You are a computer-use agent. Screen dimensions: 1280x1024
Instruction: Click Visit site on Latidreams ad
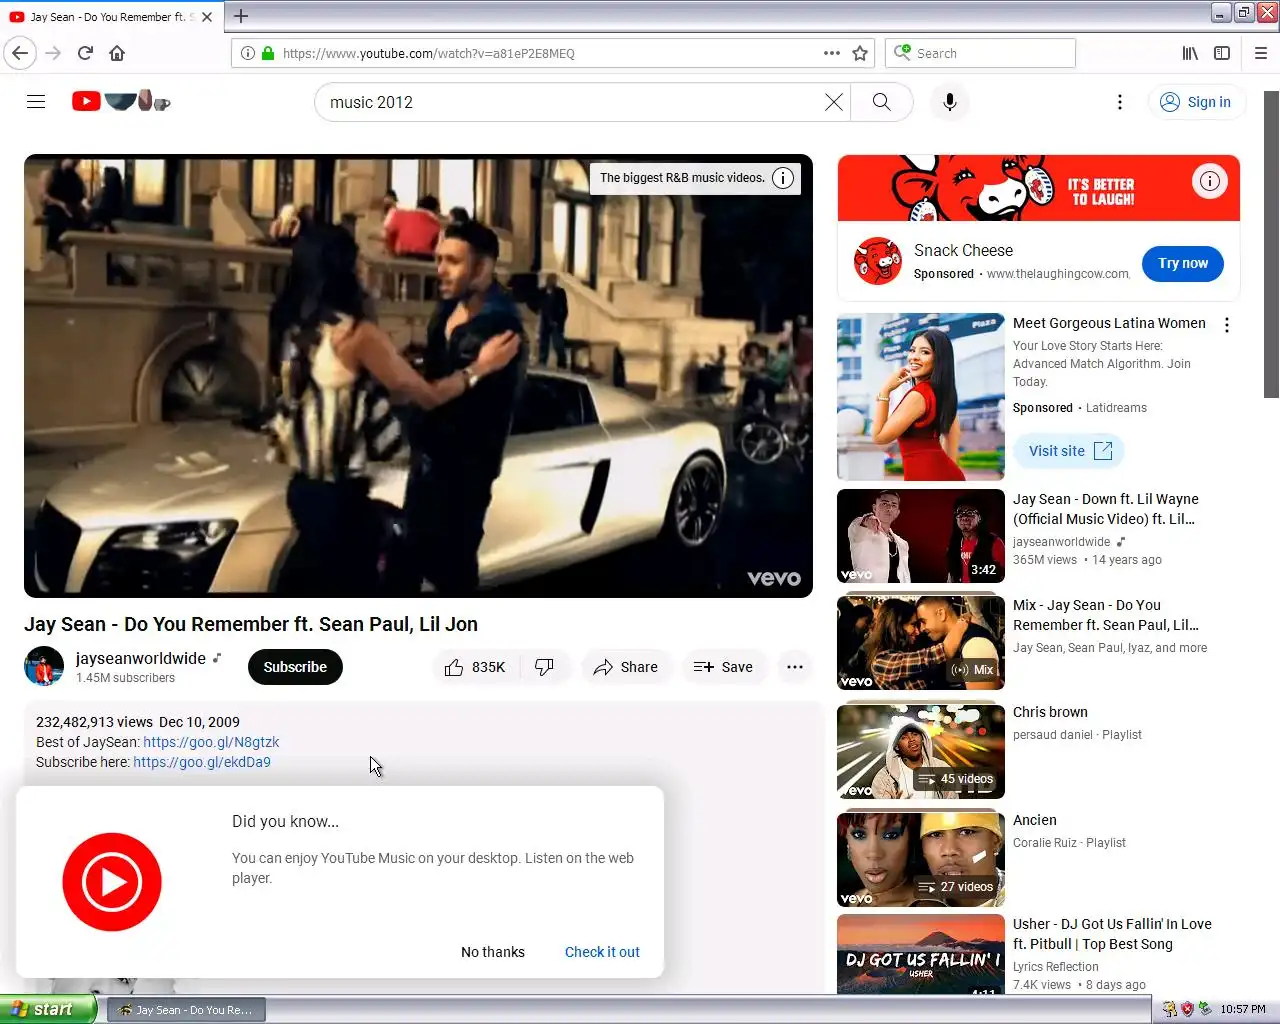(1069, 451)
